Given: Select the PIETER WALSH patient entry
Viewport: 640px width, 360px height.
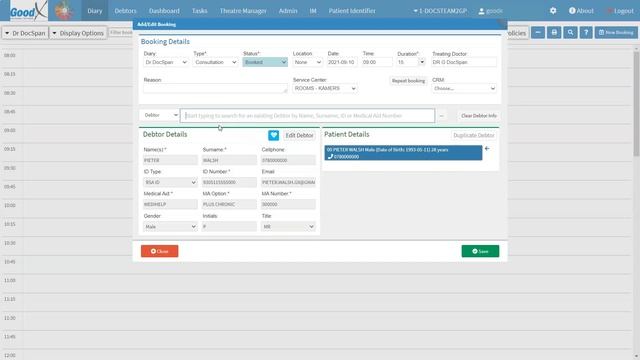Looking at the screenshot, I should coord(403,153).
